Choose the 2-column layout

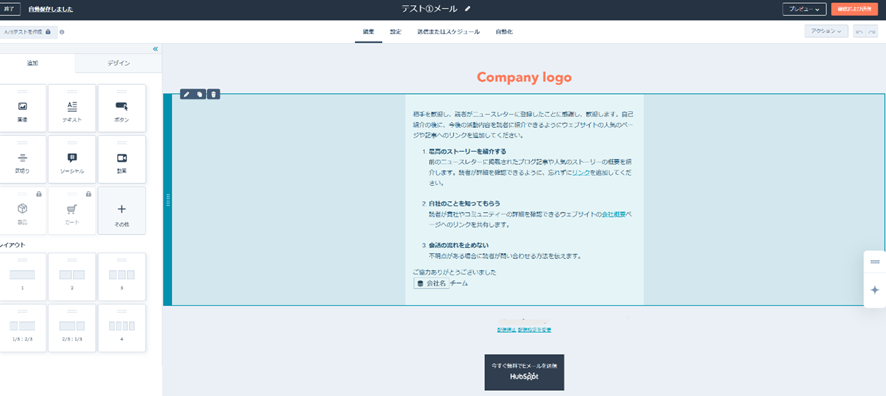(72, 277)
